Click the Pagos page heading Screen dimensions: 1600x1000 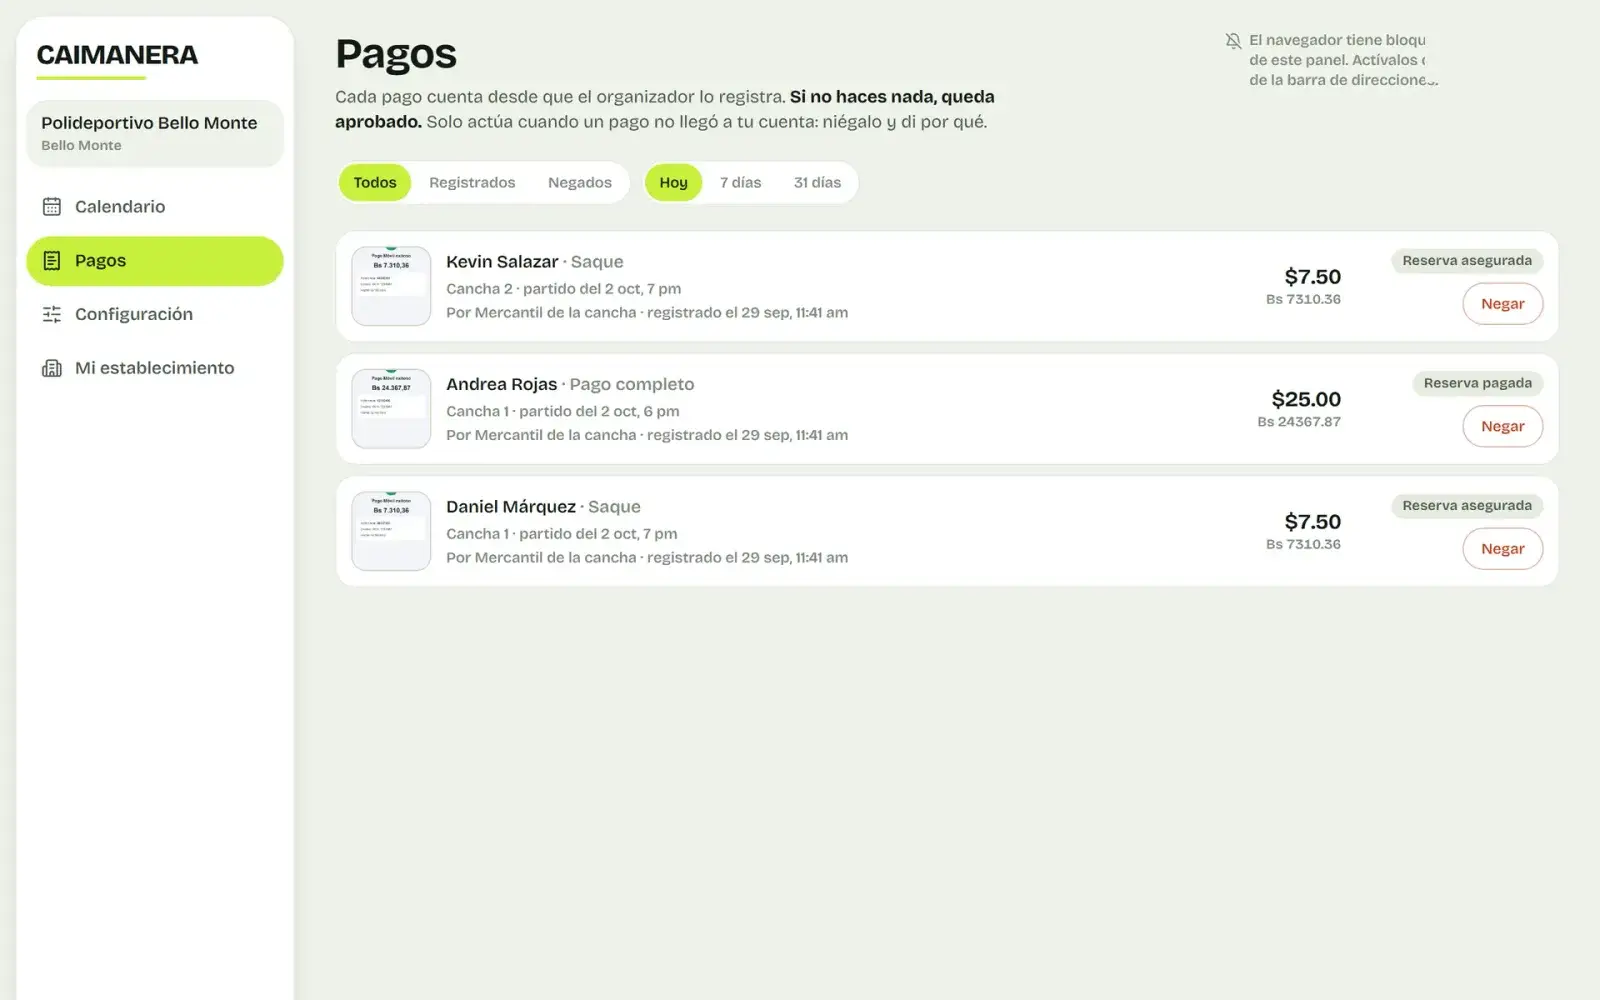pos(396,54)
